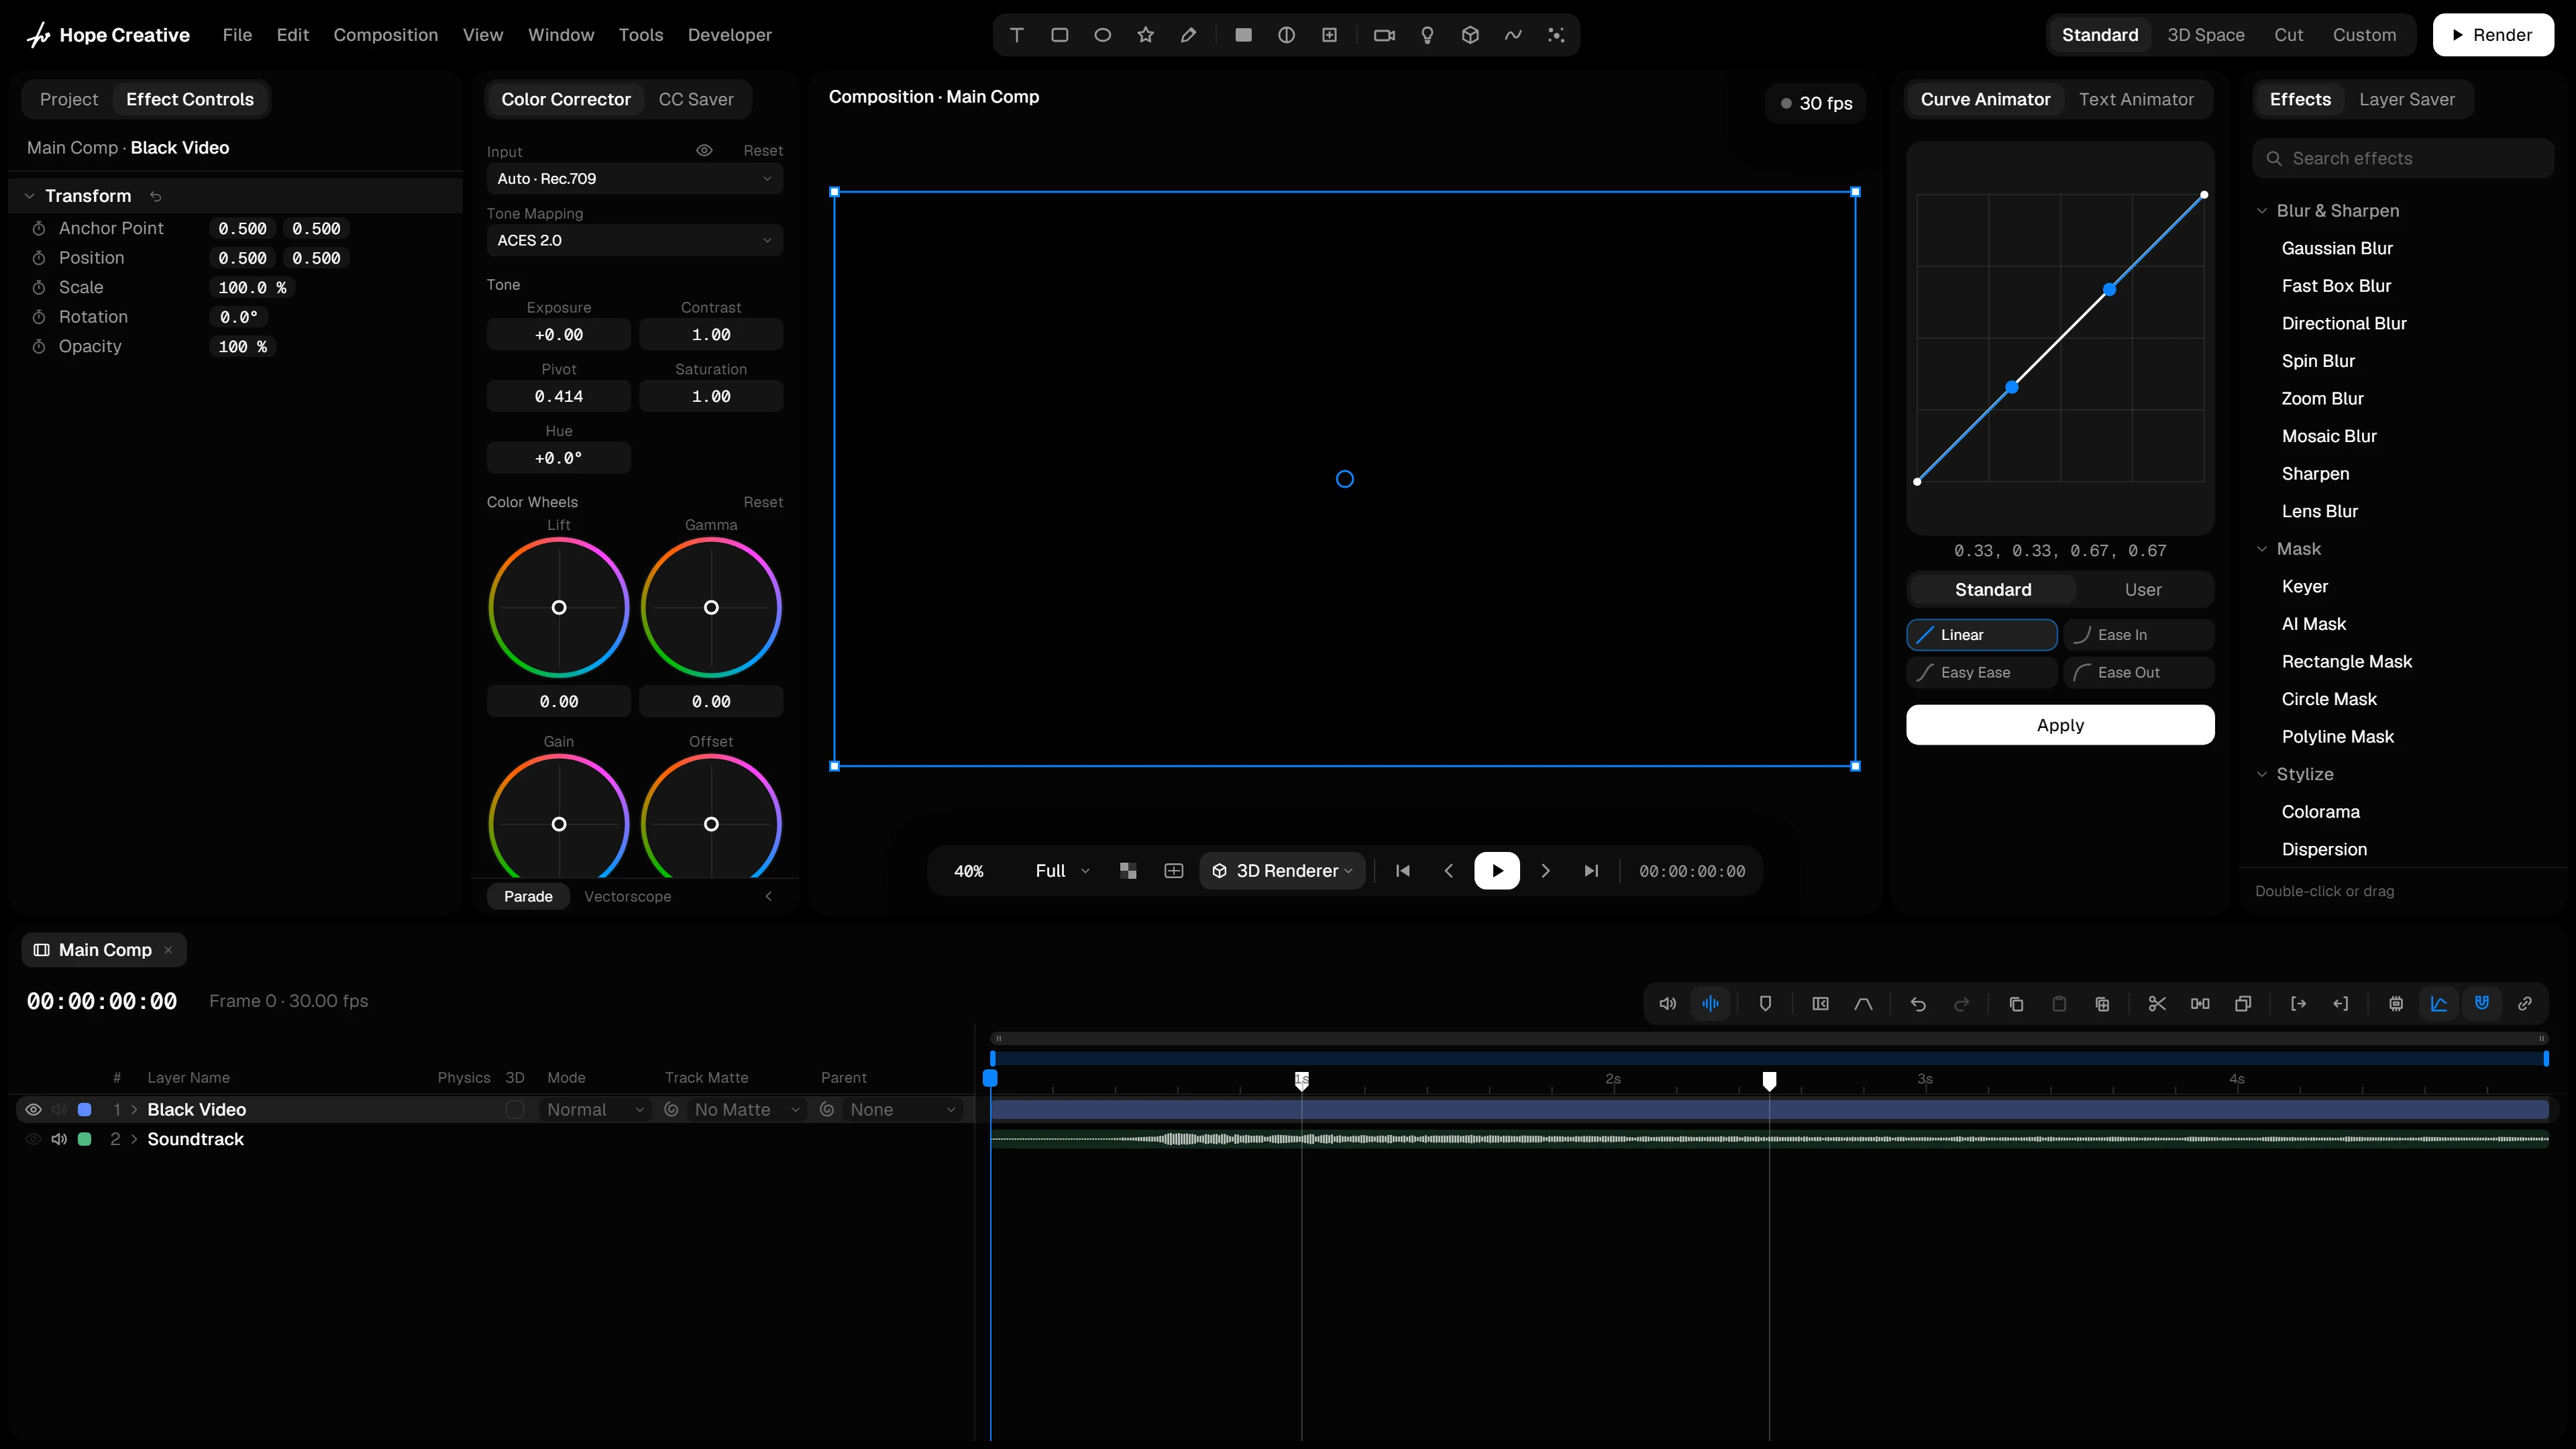Image resolution: width=2576 pixels, height=1449 pixels.
Task: Click Reset next to Color Wheels
Action: click(763, 502)
